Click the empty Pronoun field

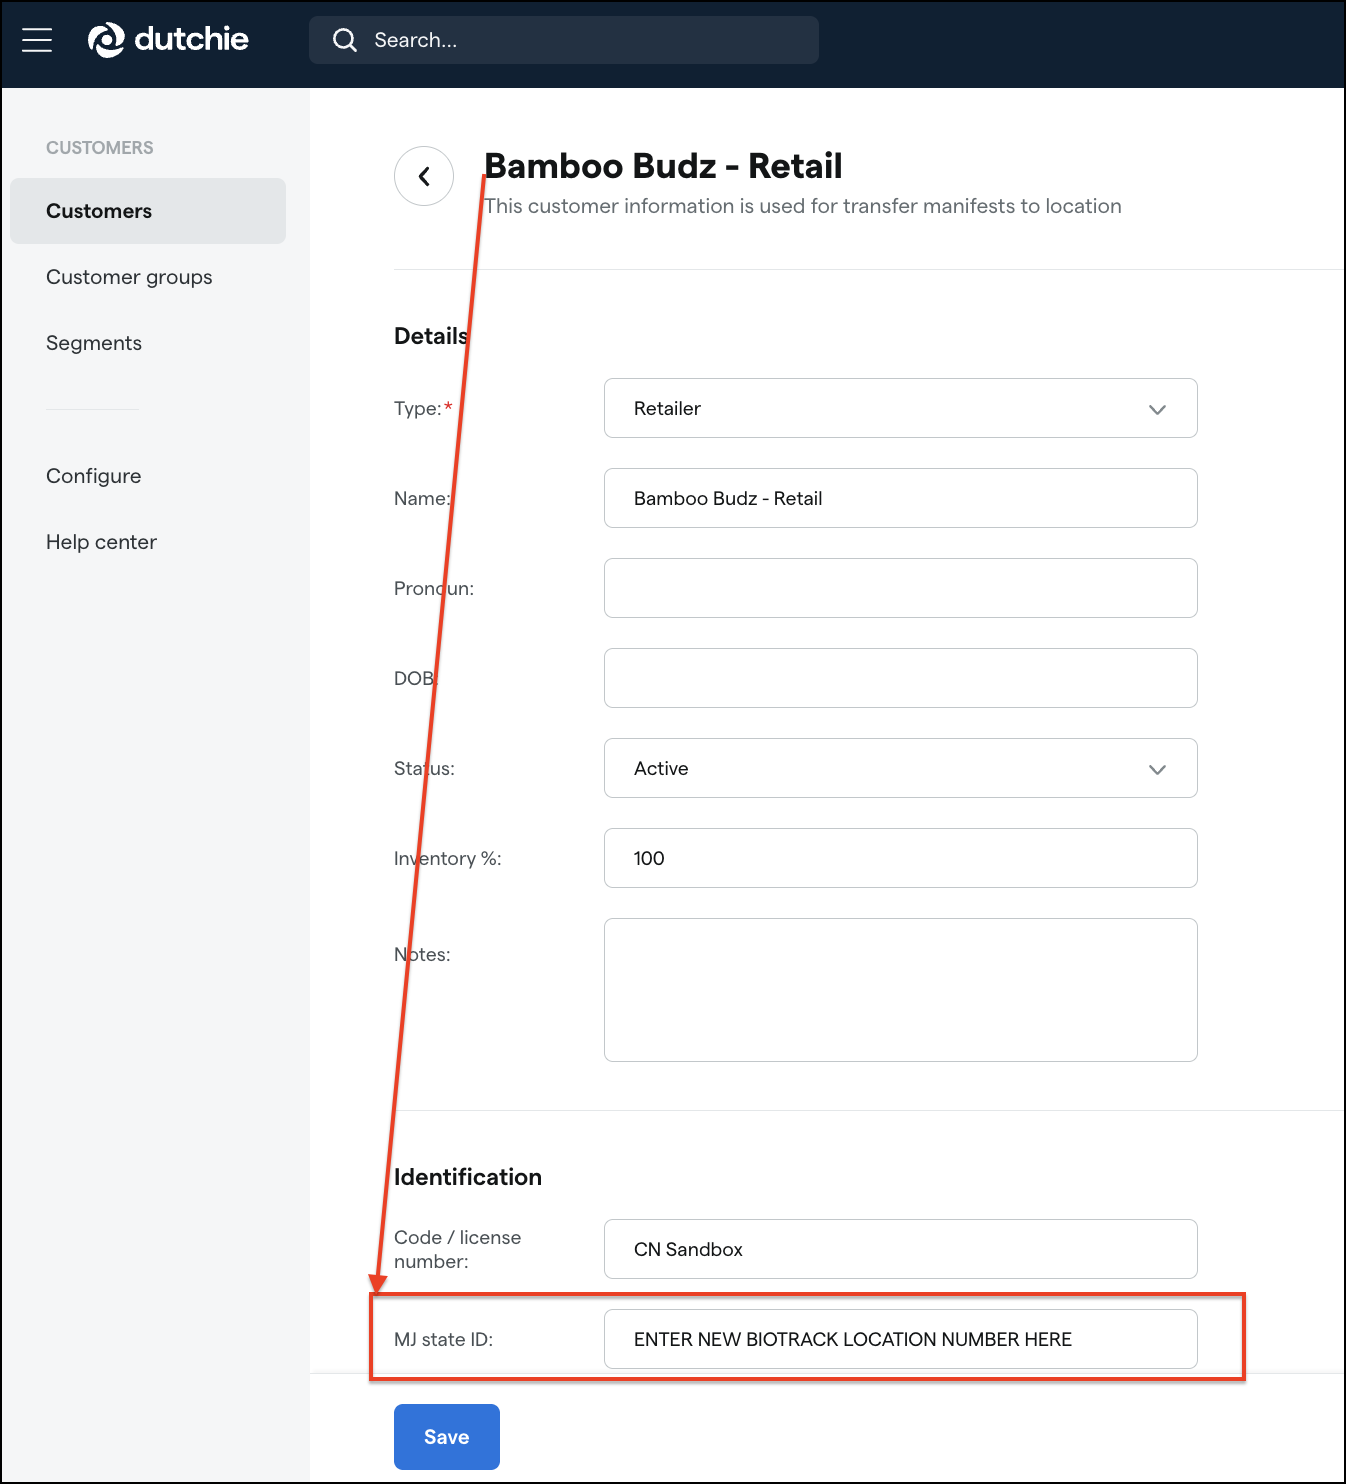pyautogui.click(x=901, y=588)
